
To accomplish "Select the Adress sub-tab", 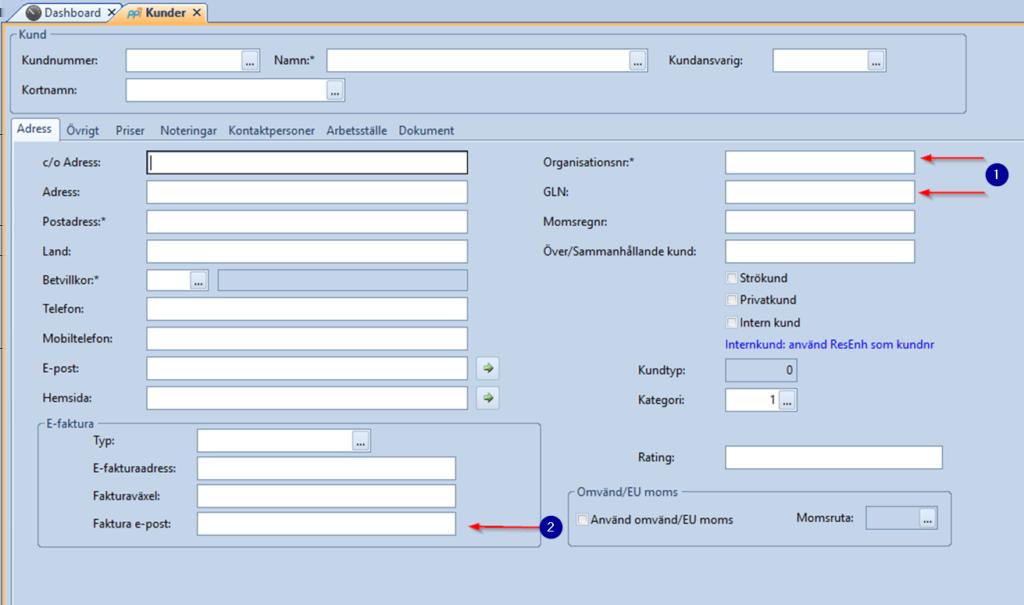I will [34, 129].
